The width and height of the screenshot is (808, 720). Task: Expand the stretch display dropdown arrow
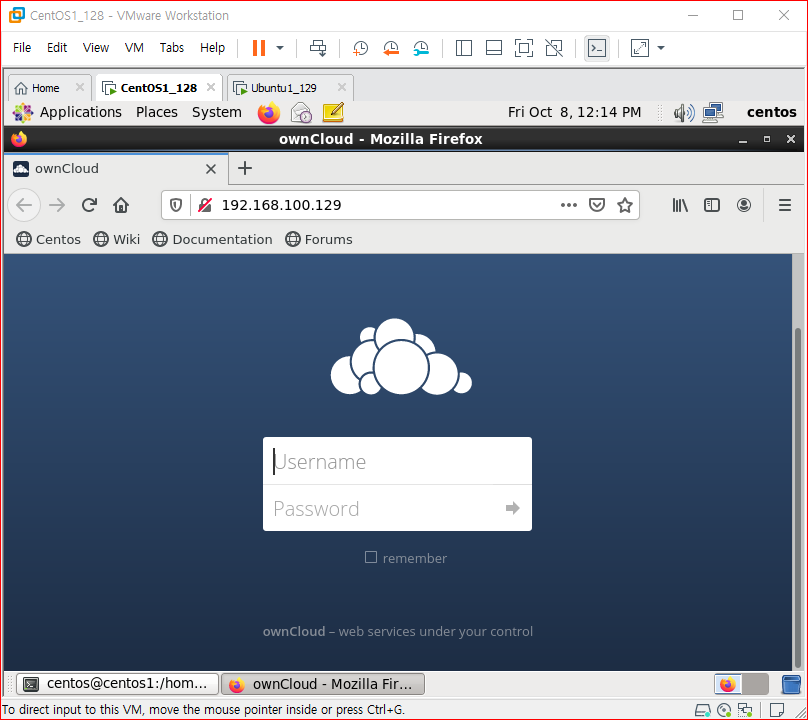[x=661, y=48]
